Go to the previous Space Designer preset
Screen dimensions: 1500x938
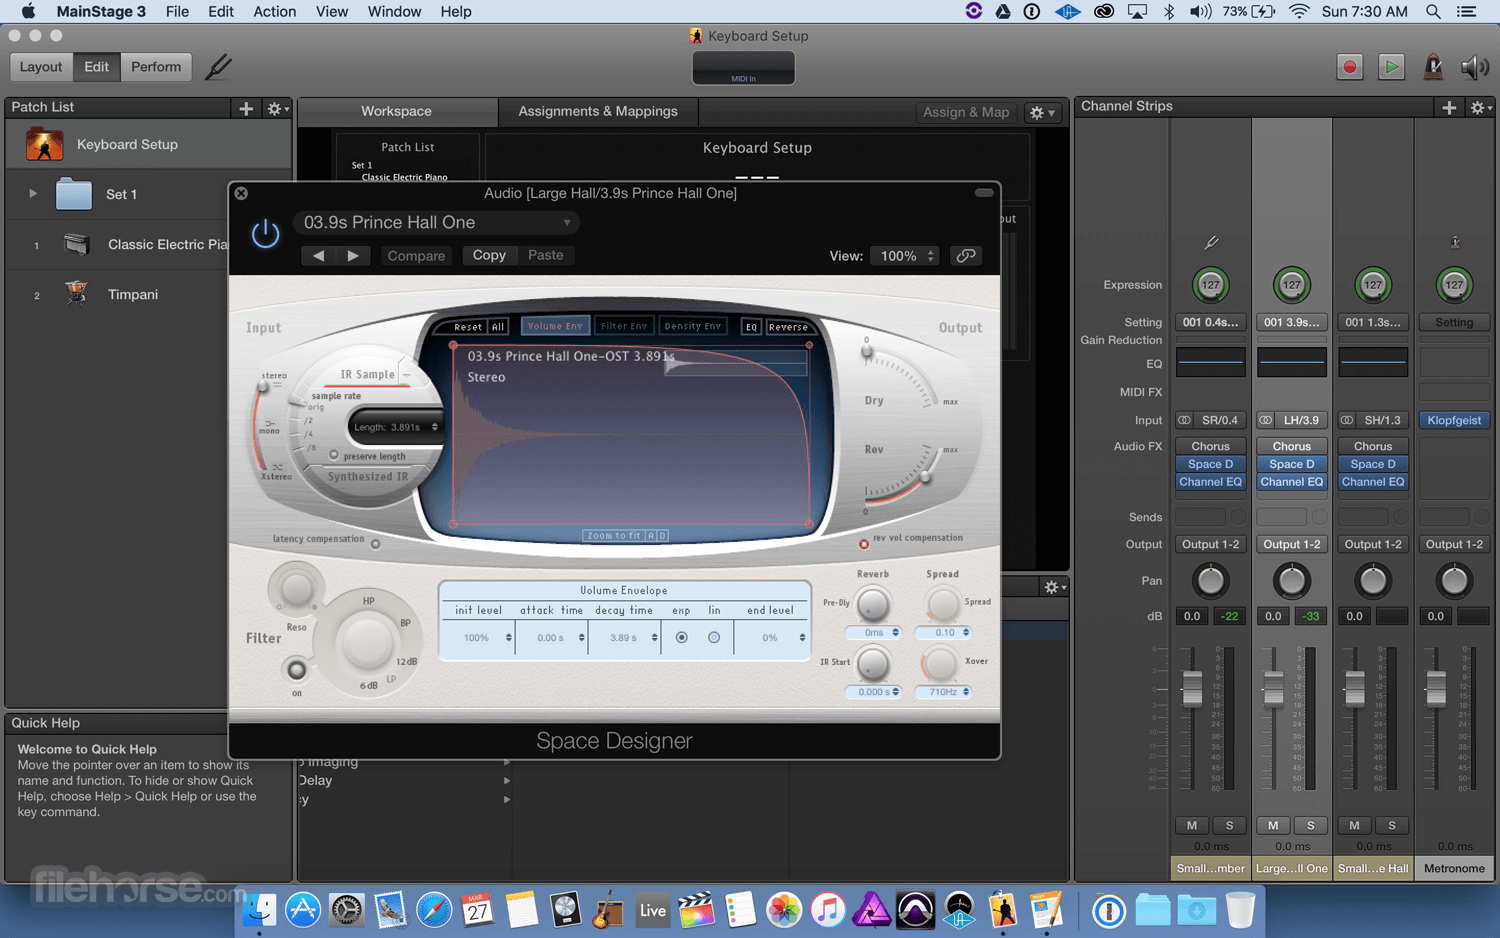tap(319, 256)
